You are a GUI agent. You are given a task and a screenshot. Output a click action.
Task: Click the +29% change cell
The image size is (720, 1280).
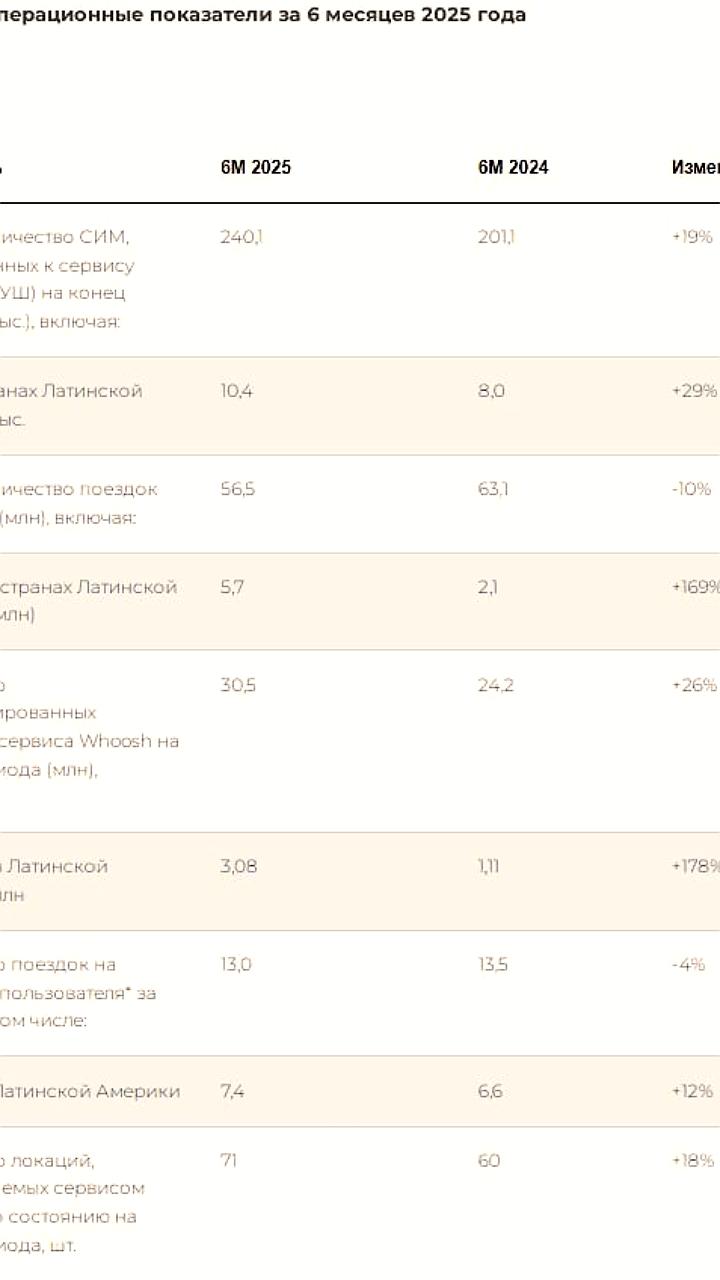pyautogui.click(x=694, y=391)
